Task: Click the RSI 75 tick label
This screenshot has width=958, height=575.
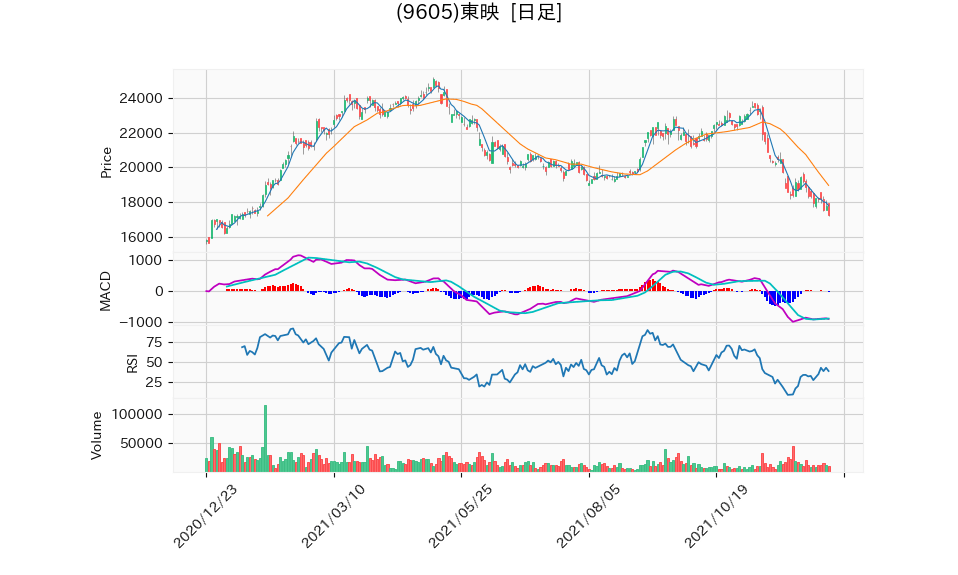Action: click(154, 342)
